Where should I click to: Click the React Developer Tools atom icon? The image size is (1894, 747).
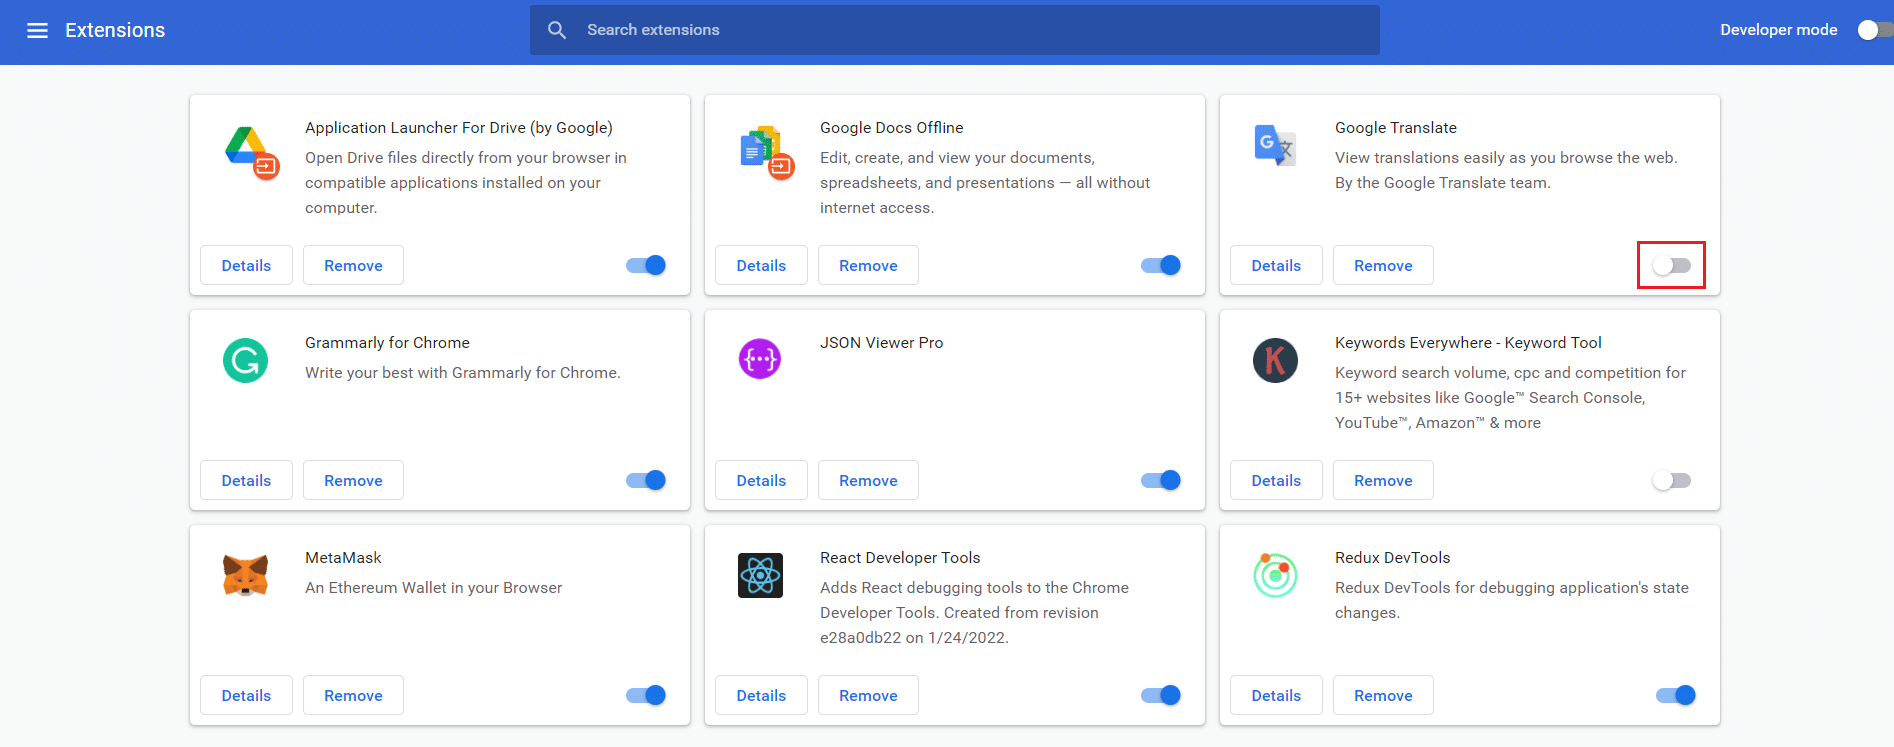coord(760,575)
